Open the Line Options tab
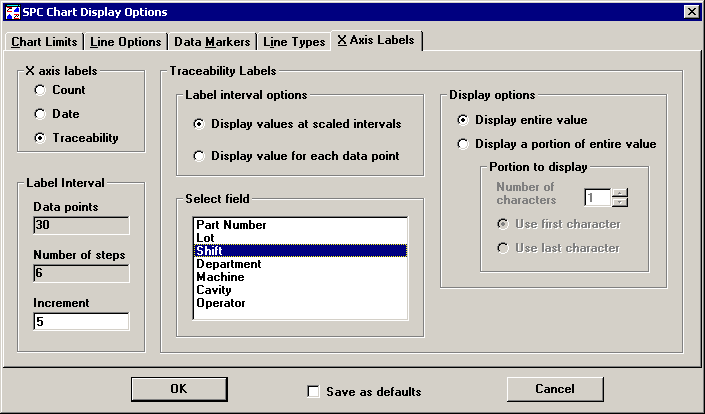The height and width of the screenshot is (414, 705). pyautogui.click(x=125, y=42)
